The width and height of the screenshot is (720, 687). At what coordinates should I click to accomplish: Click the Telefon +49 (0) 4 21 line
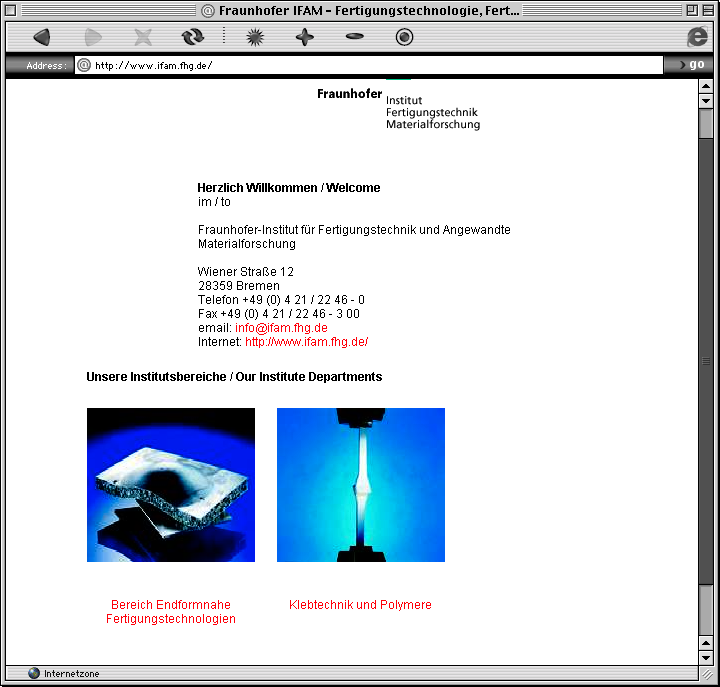(x=281, y=300)
